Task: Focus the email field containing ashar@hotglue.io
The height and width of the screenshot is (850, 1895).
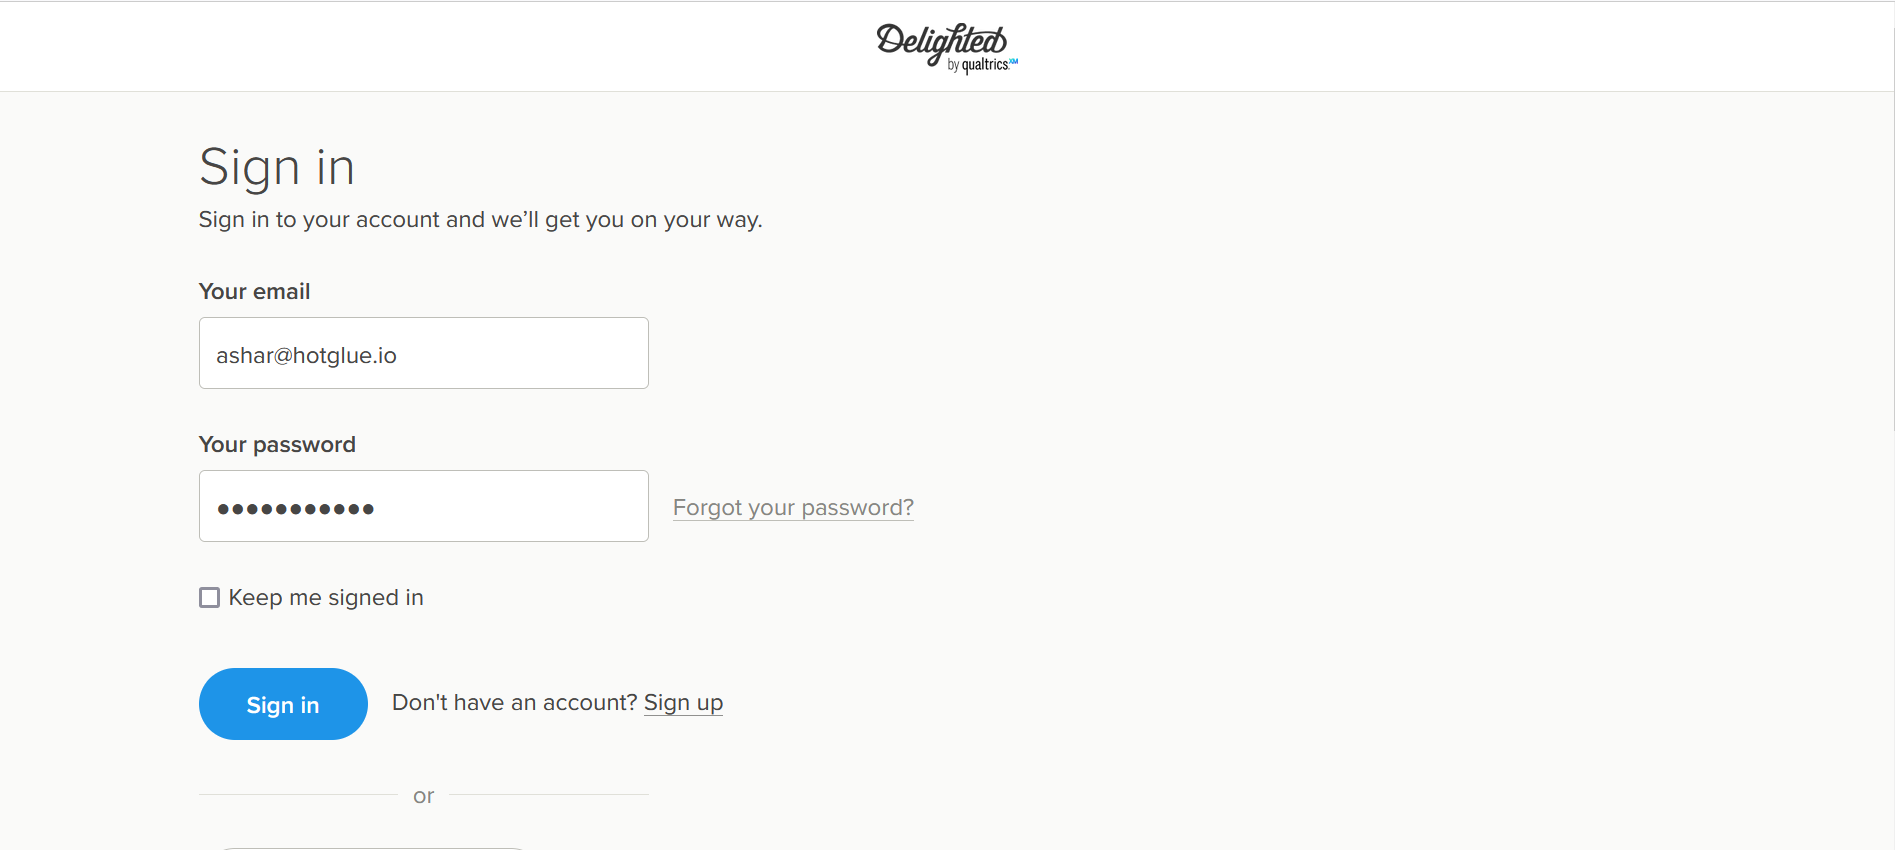Action: 424,353
